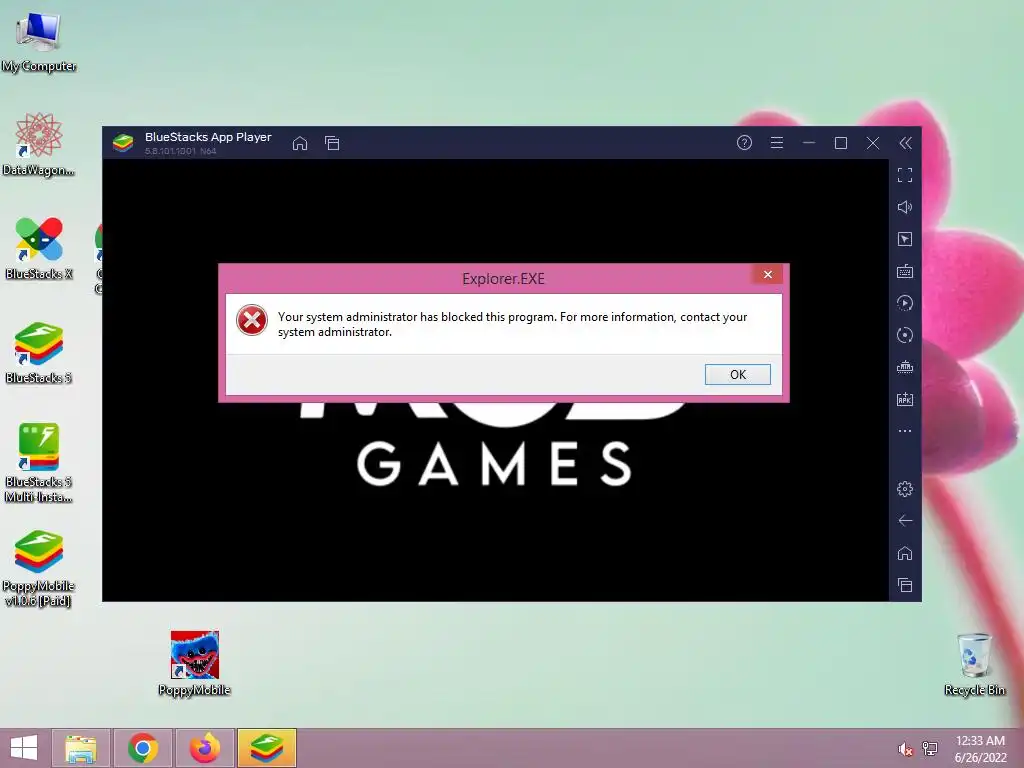The image size is (1024, 768).
Task: Open Google Chrome from taskbar
Action: tap(143, 748)
